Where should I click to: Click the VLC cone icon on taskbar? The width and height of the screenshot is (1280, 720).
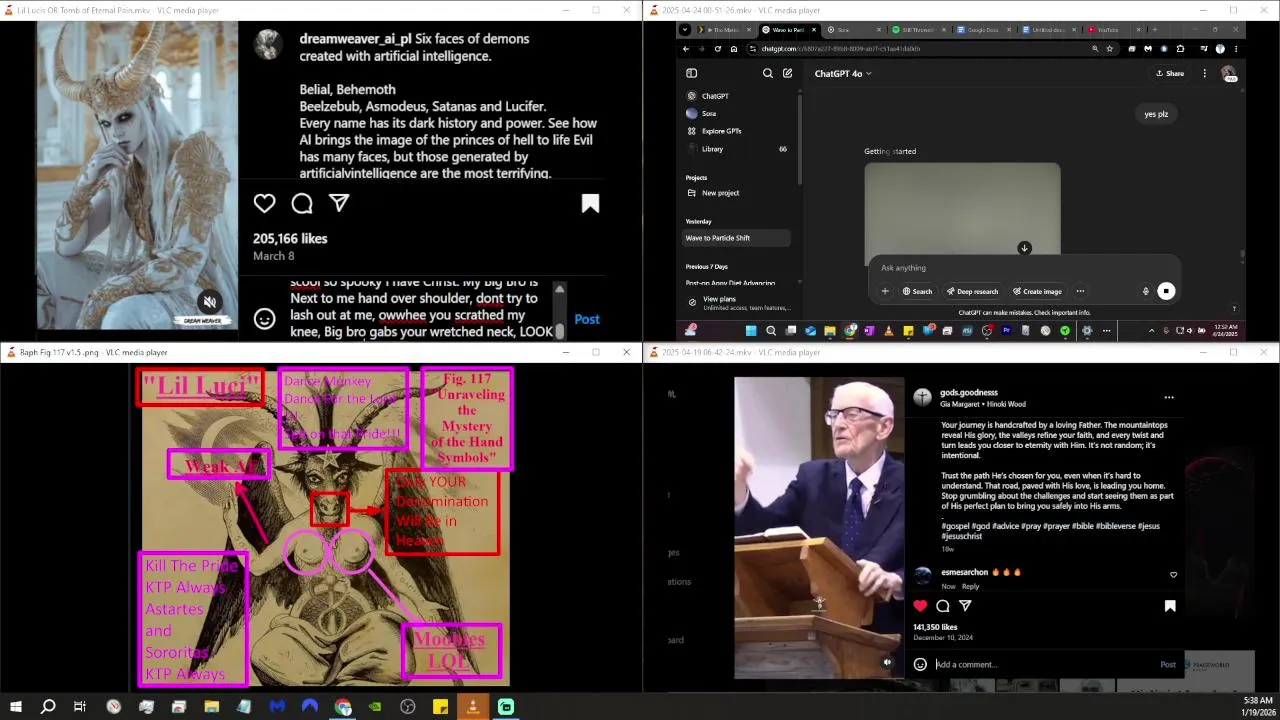click(x=473, y=707)
